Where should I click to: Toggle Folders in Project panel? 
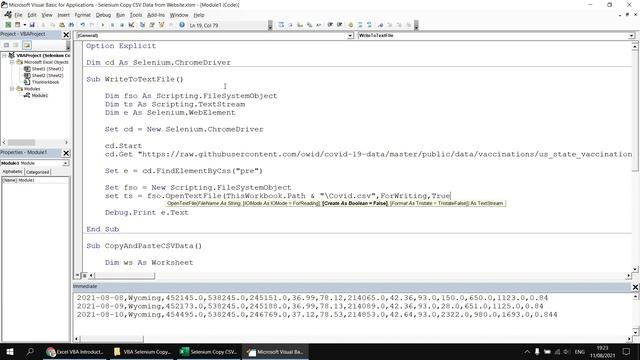coord(27,45)
